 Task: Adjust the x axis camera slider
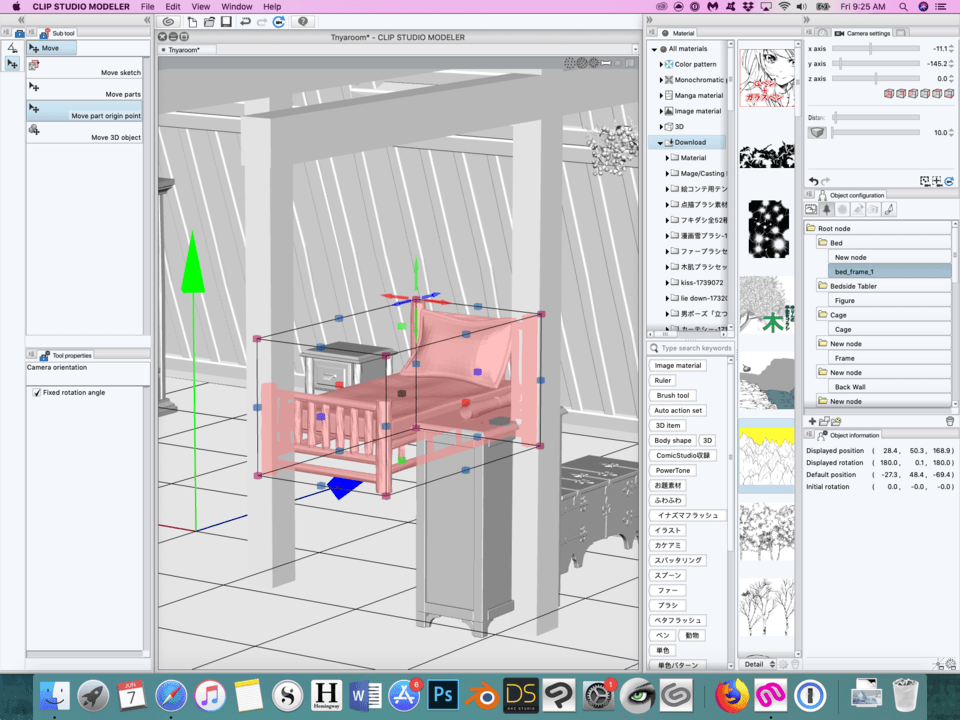pyautogui.click(x=876, y=48)
